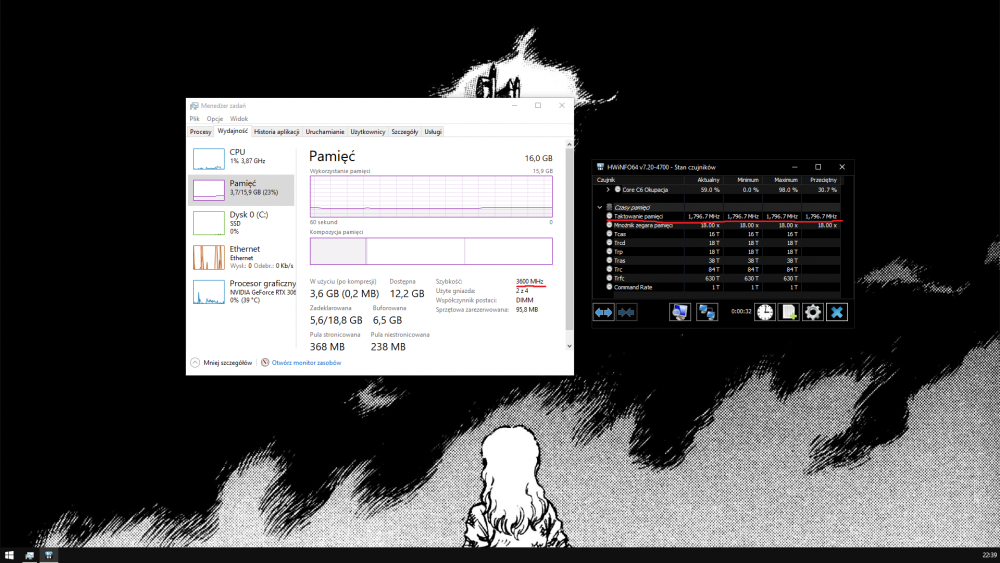1000x563 pixels.
Task: Switch to the Usługi tab
Action: pyautogui.click(x=433, y=132)
